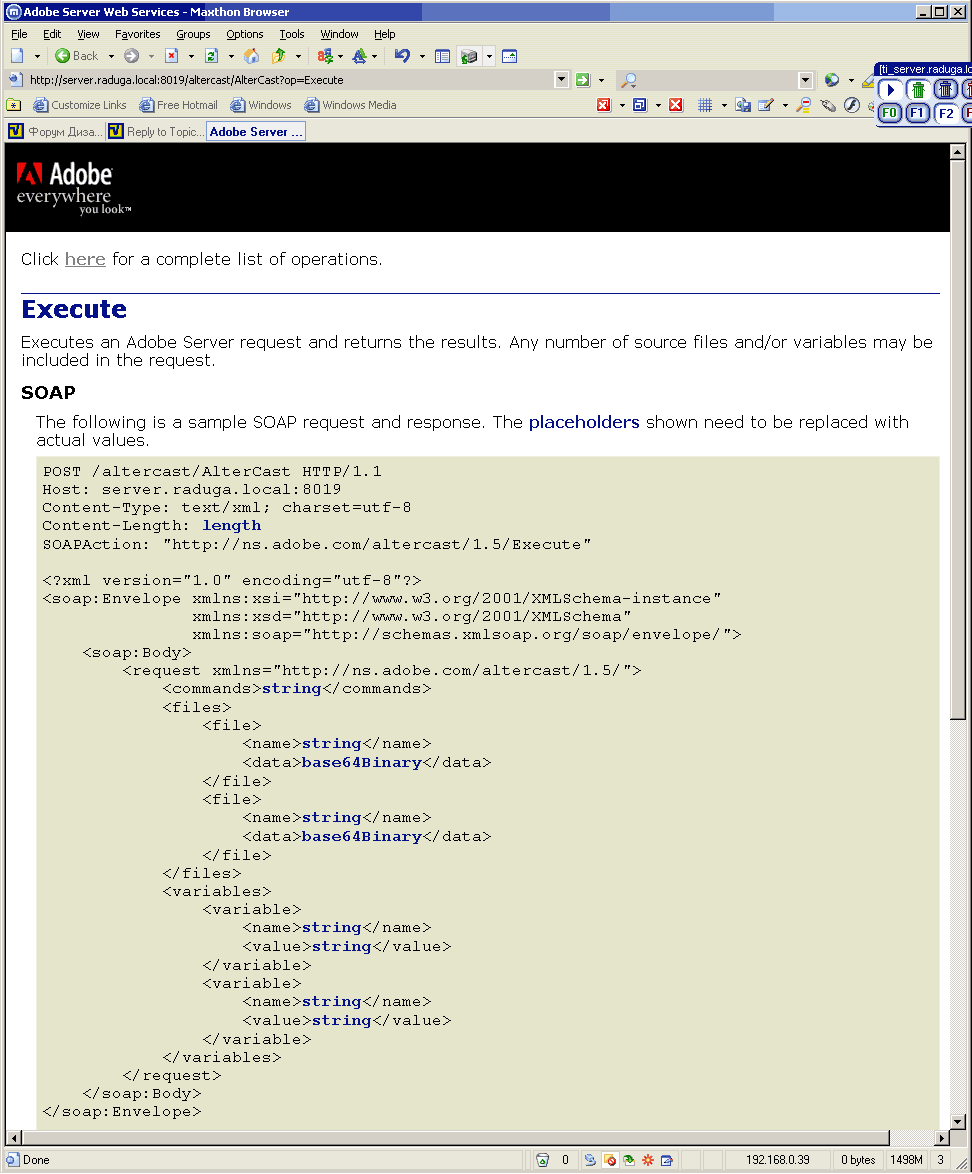
Task: Click the red X close-all icon
Action: (604, 105)
